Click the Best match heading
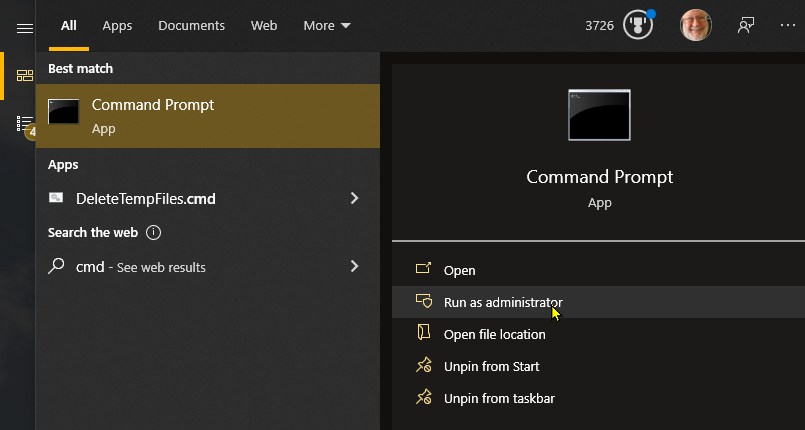 [x=81, y=69]
